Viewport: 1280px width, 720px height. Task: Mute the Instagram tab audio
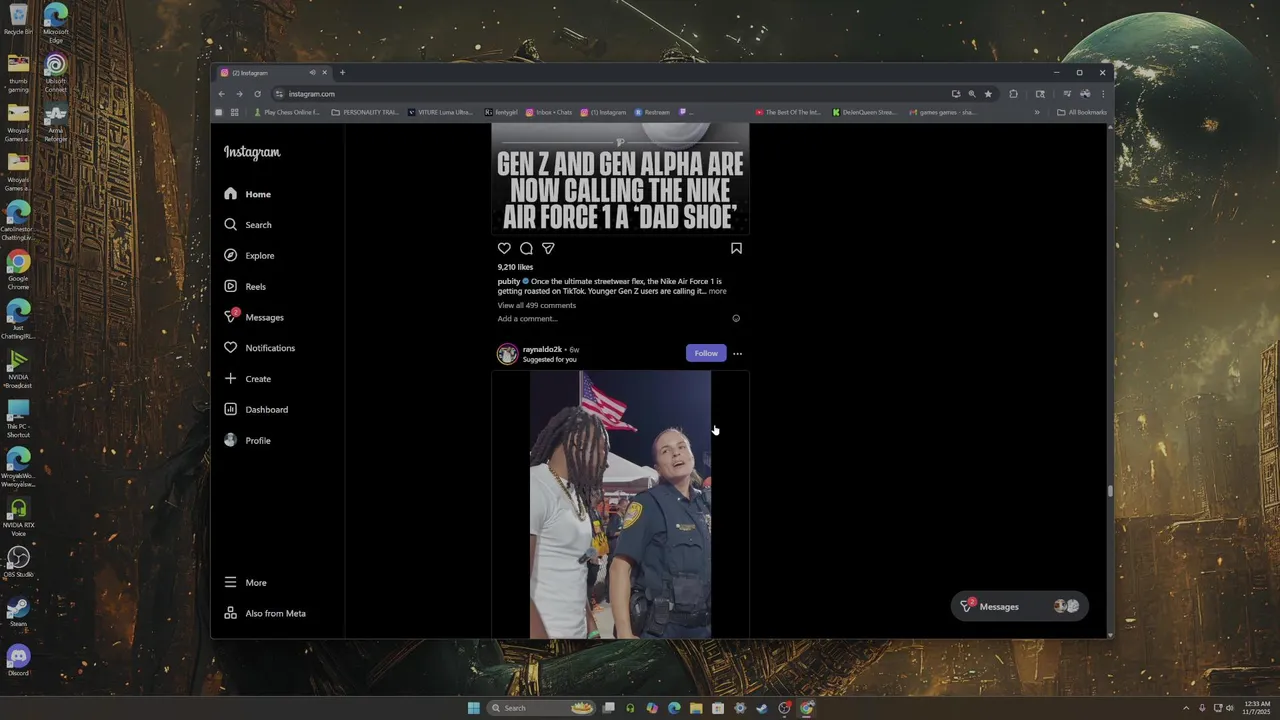tap(312, 73)
